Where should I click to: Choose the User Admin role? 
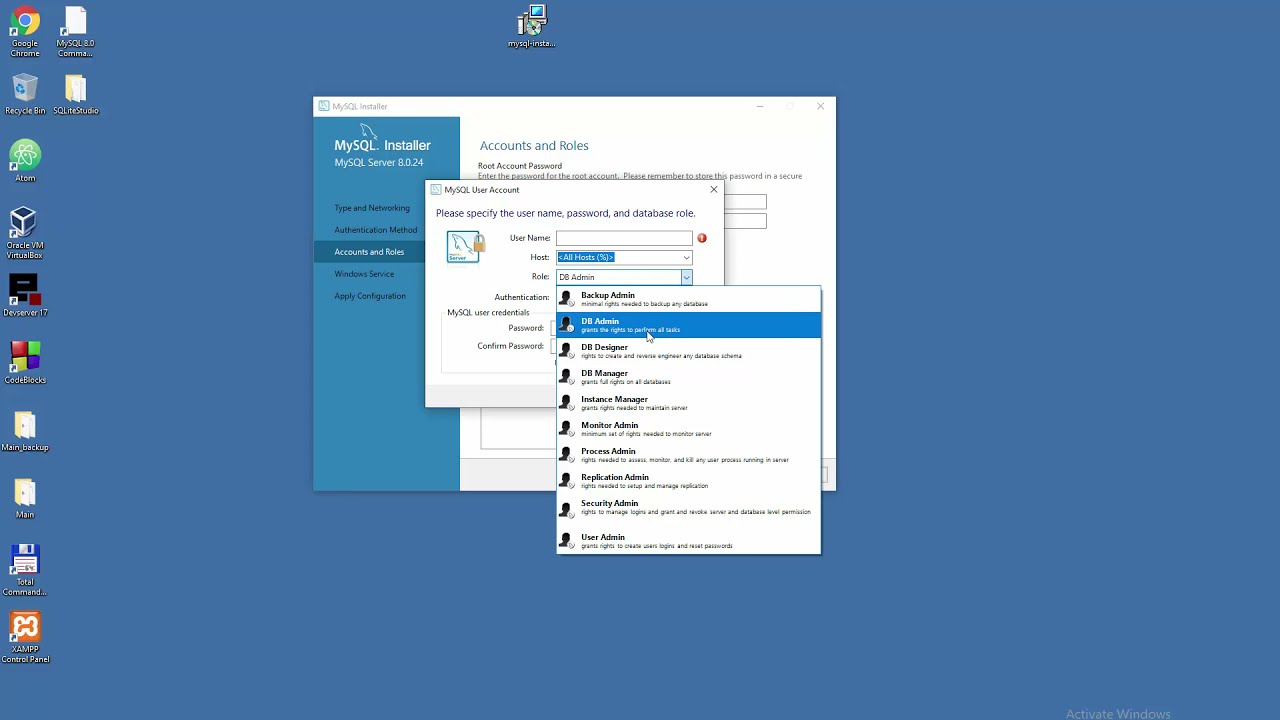(688, 541)
